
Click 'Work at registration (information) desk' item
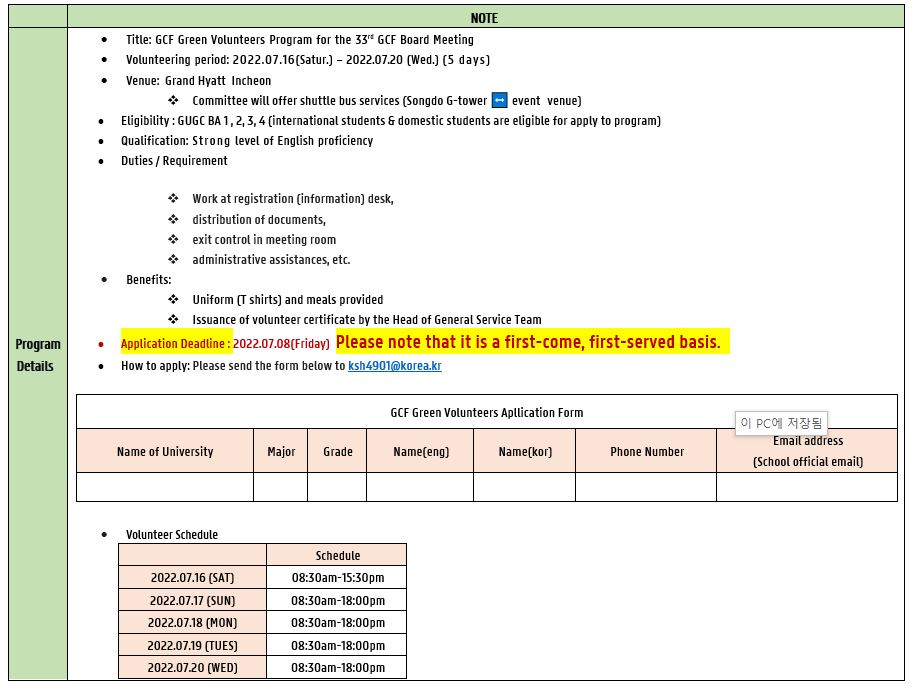(293, 199)
